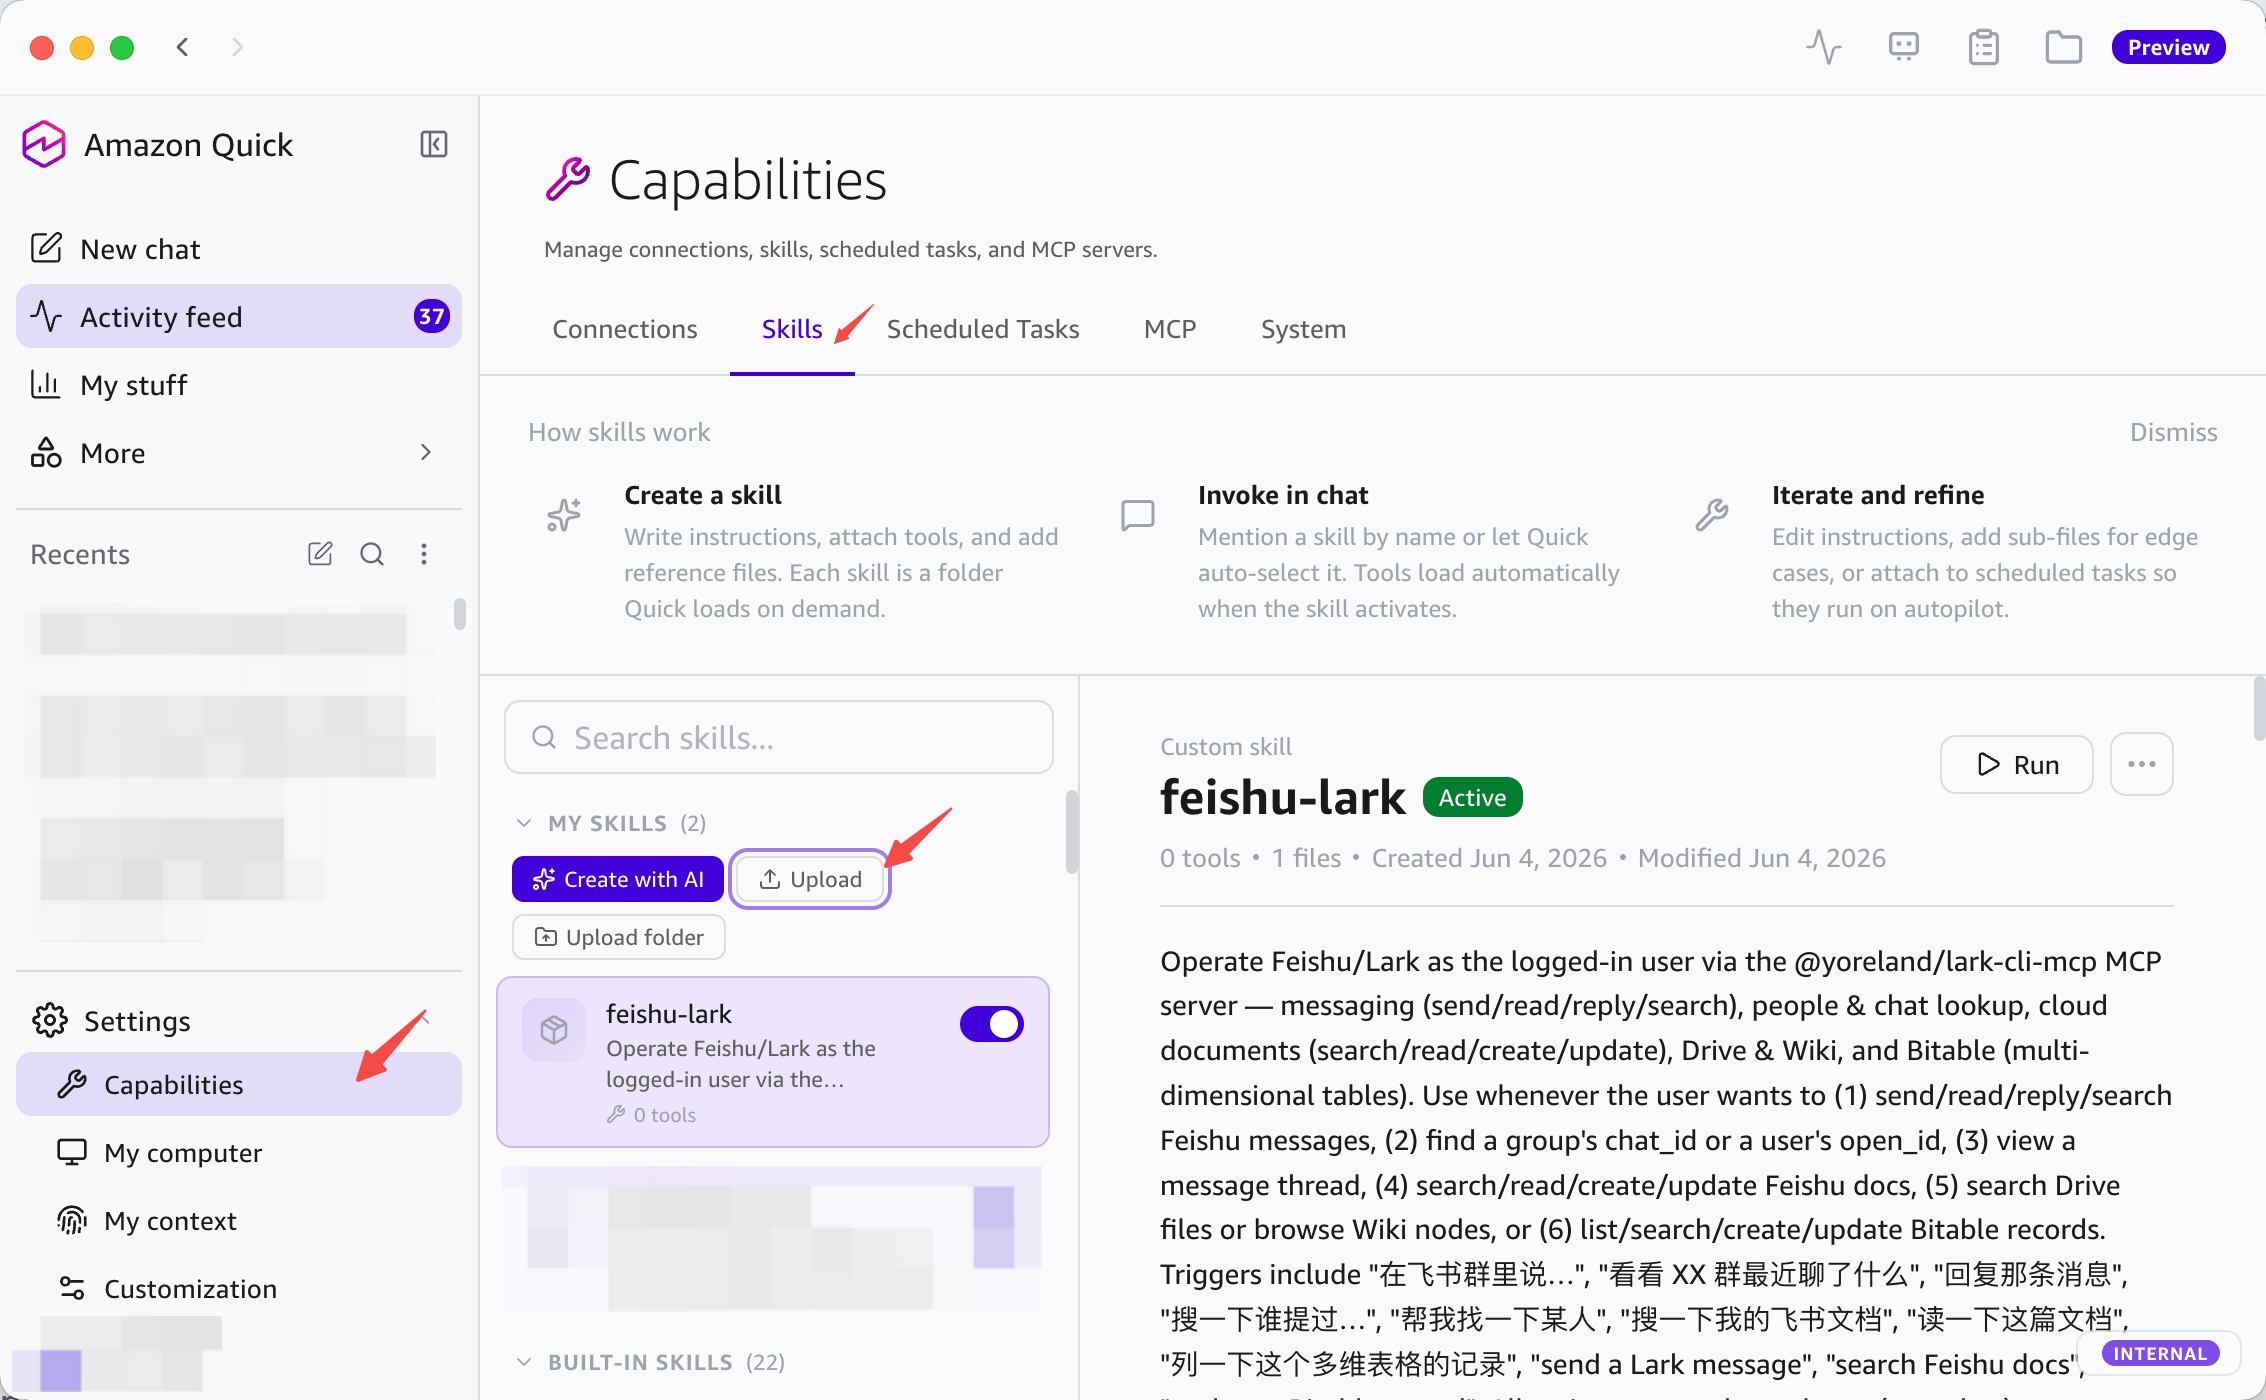Click the My computer monitor icon
The height and width of the screenshot is (1400, 2266).
[72, 1152]
